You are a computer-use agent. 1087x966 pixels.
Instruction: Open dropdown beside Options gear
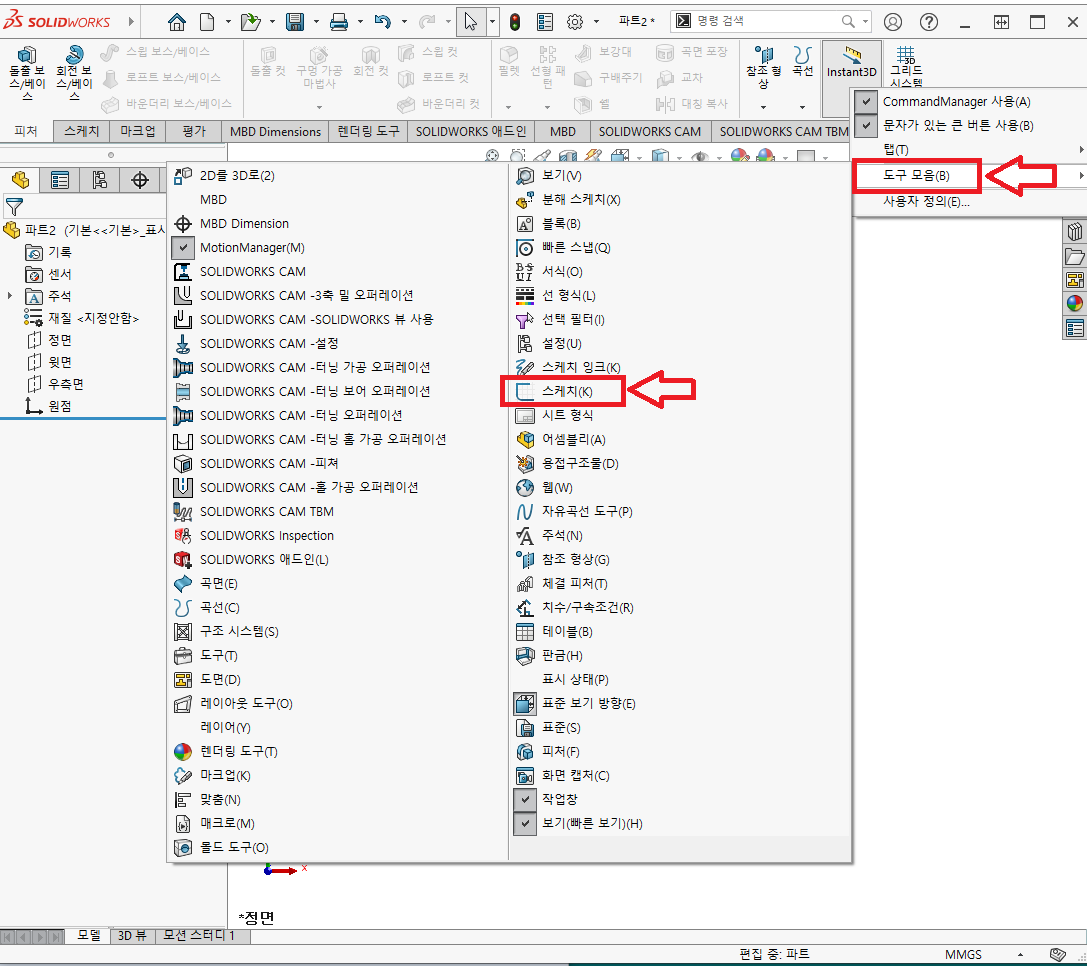pos(596,22)
